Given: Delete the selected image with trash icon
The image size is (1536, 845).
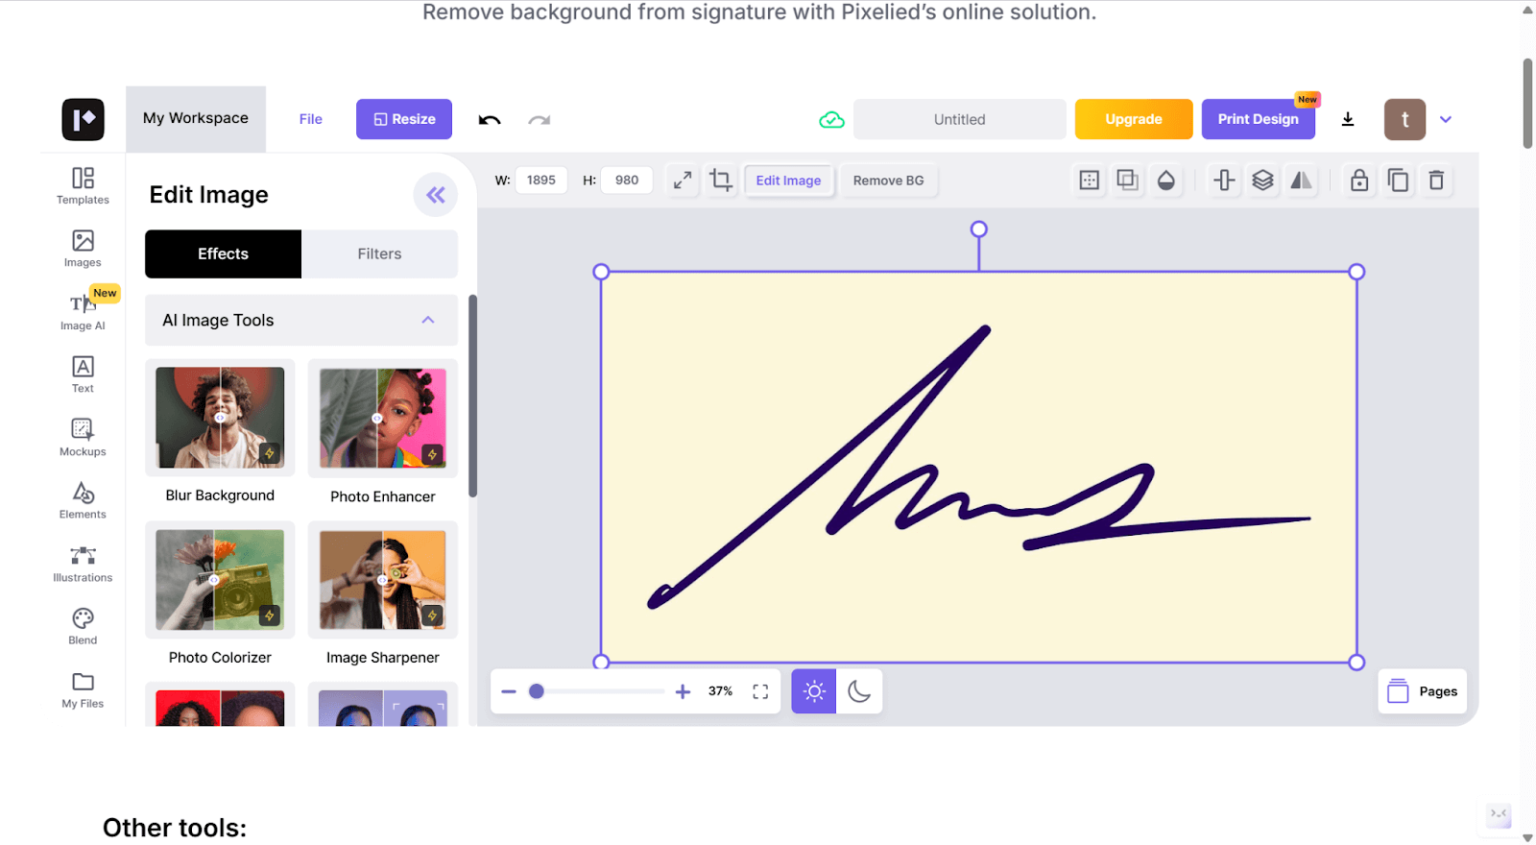Looking at the screenshot, I should (1436, 180).
